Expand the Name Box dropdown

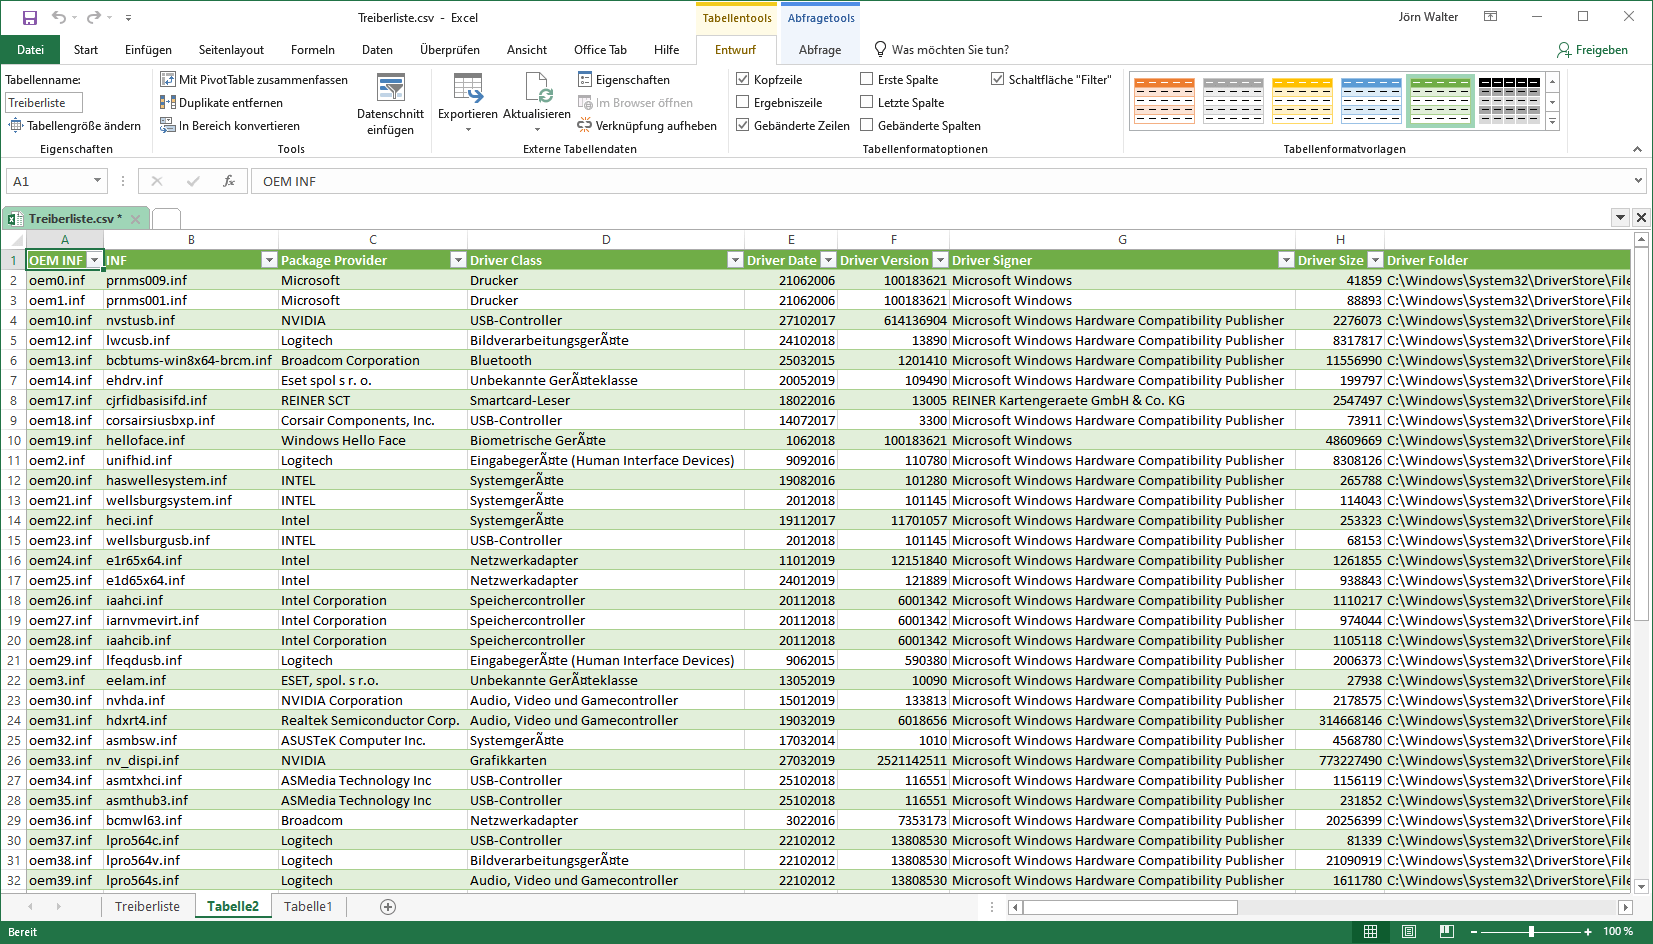tap(97, 181)
